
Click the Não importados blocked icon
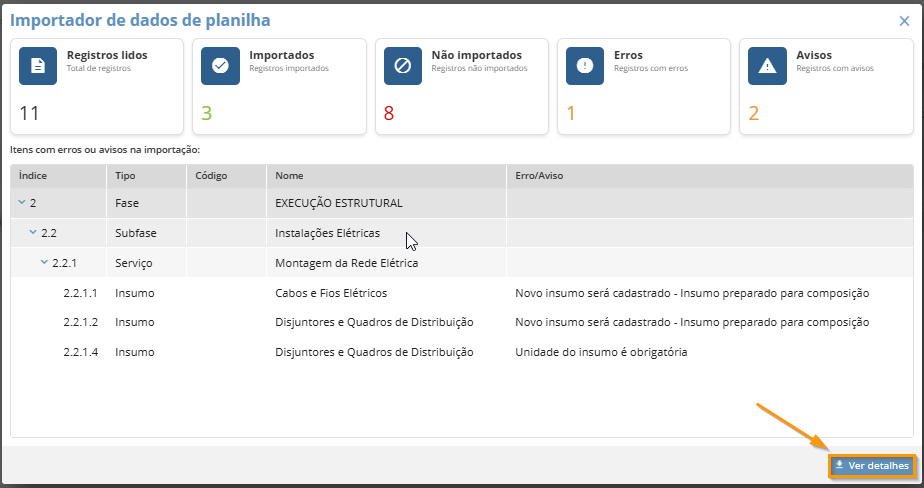pyautogui.click(x=402, y=65)
